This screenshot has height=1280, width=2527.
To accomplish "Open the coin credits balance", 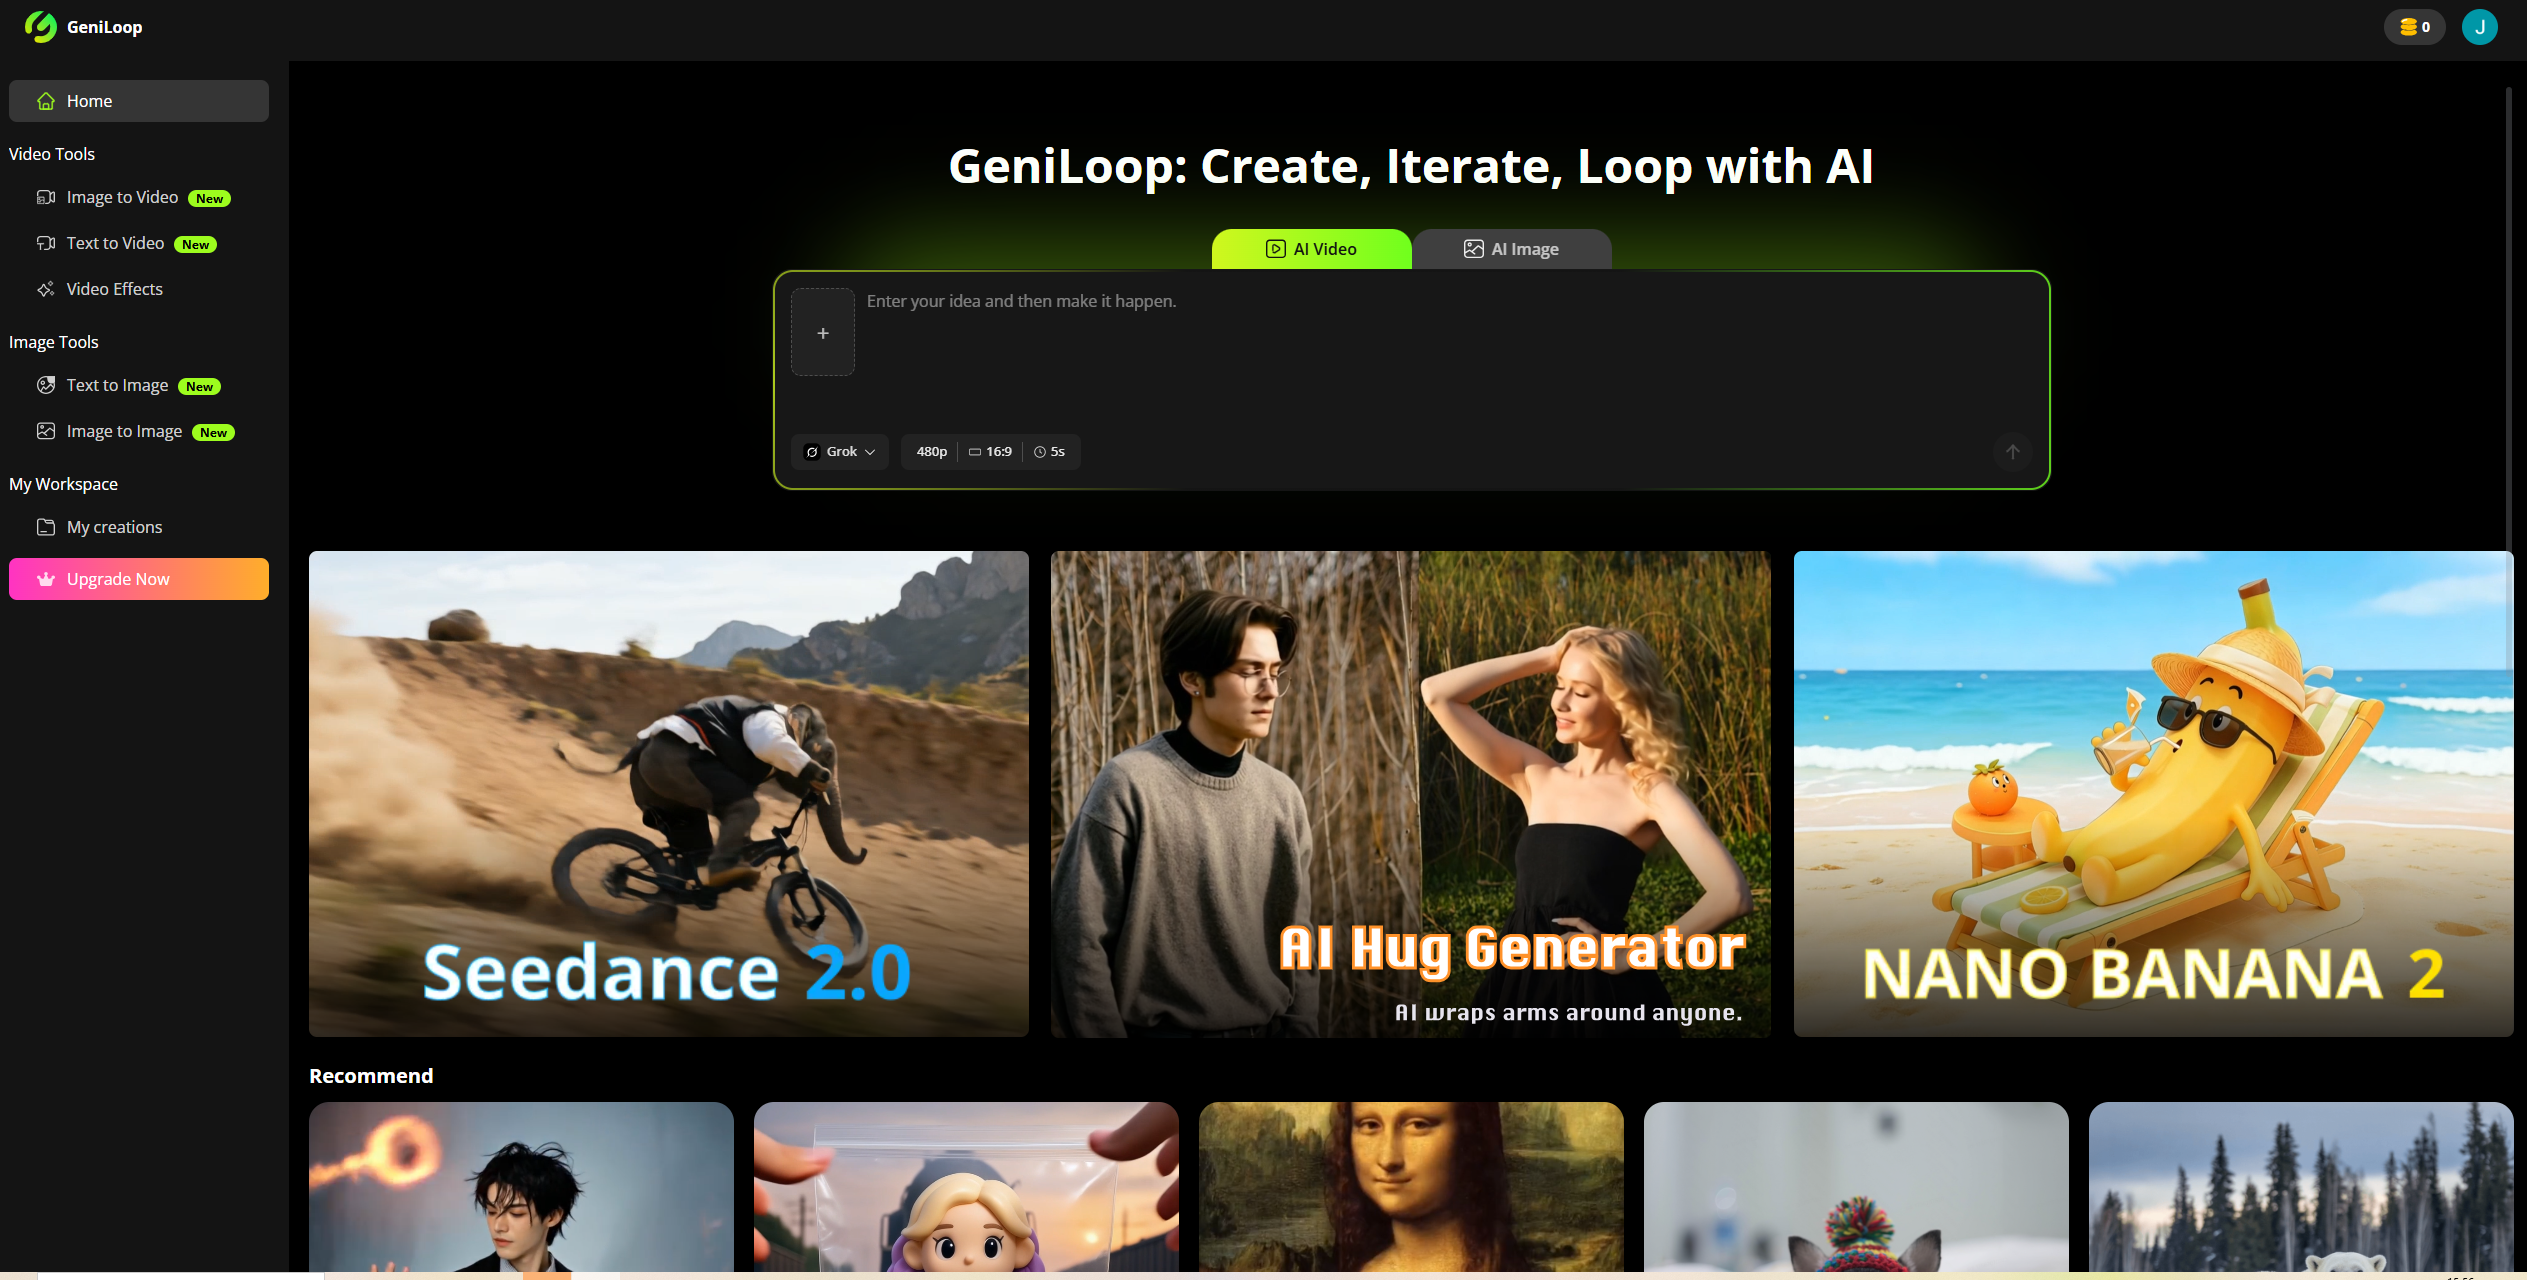I will click(x=2414, y=27).
